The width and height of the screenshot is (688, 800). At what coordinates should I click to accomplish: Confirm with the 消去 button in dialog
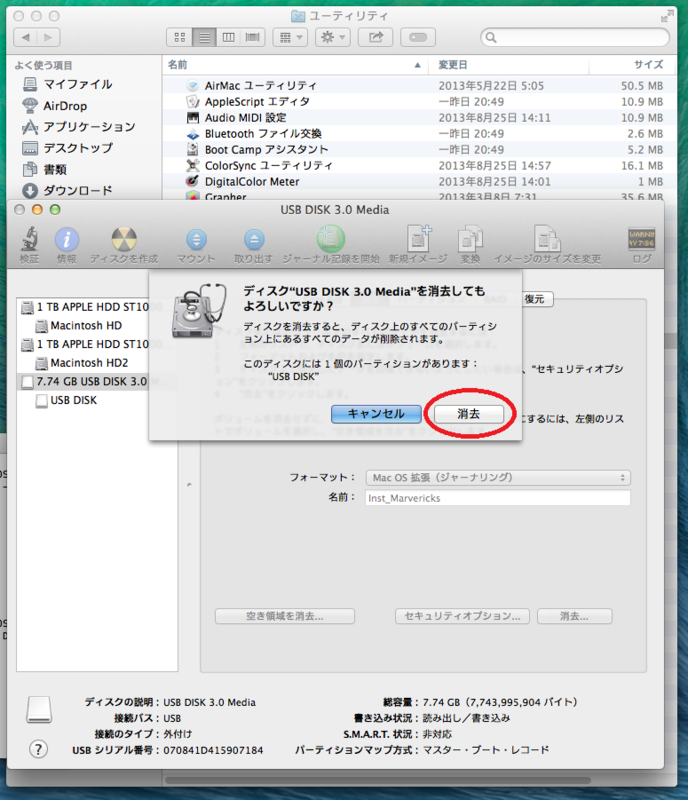(x=469, y=414)
